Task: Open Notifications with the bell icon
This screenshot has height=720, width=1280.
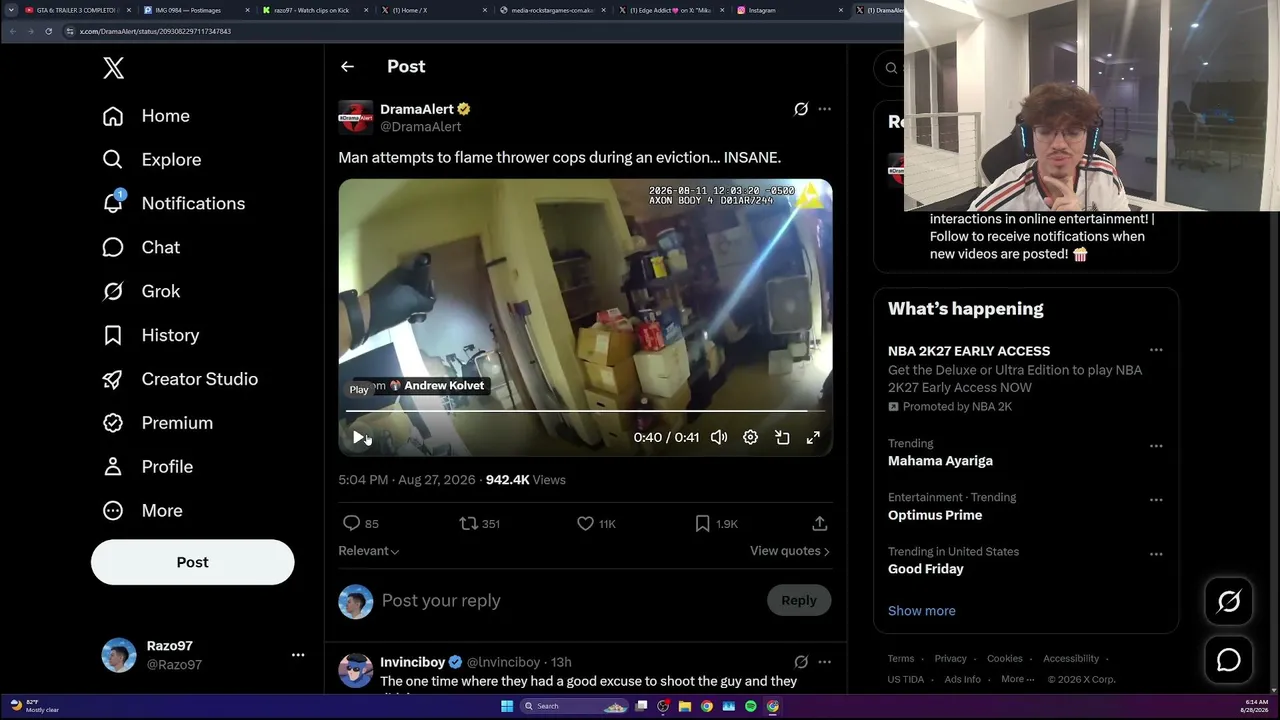Action: tap(174, 203)
